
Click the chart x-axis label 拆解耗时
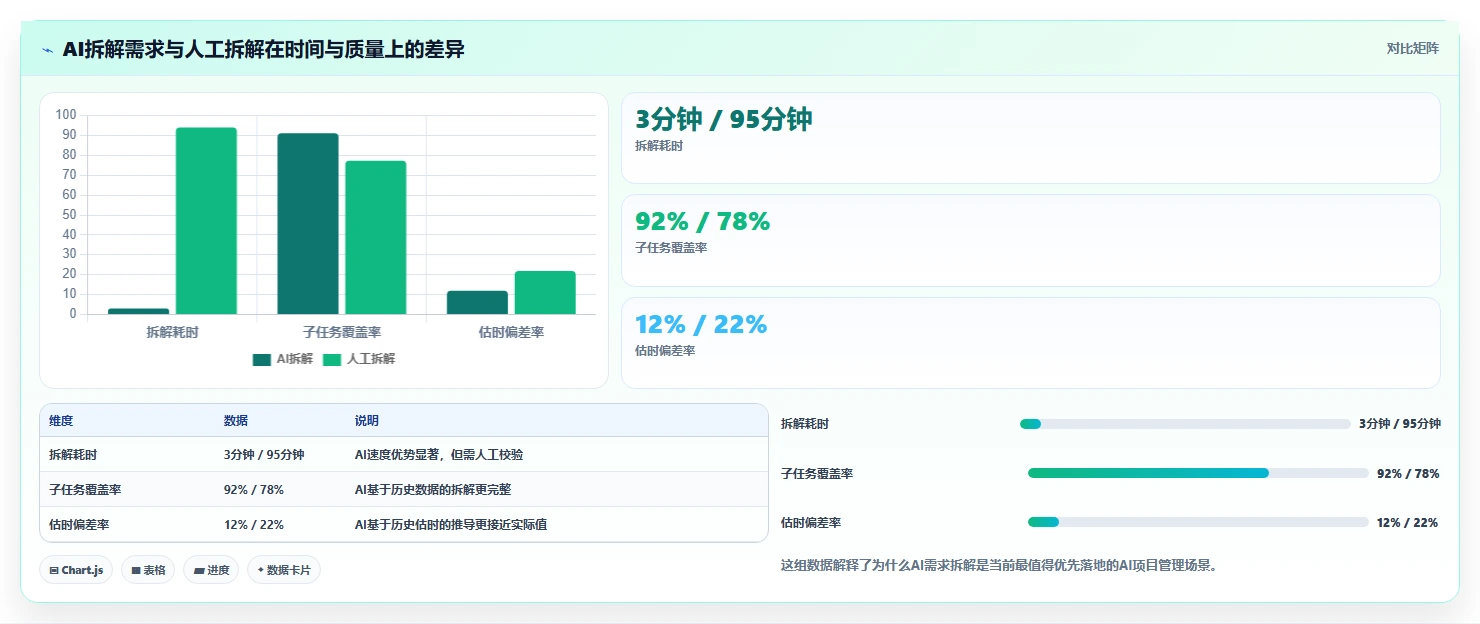coord(172,332)
